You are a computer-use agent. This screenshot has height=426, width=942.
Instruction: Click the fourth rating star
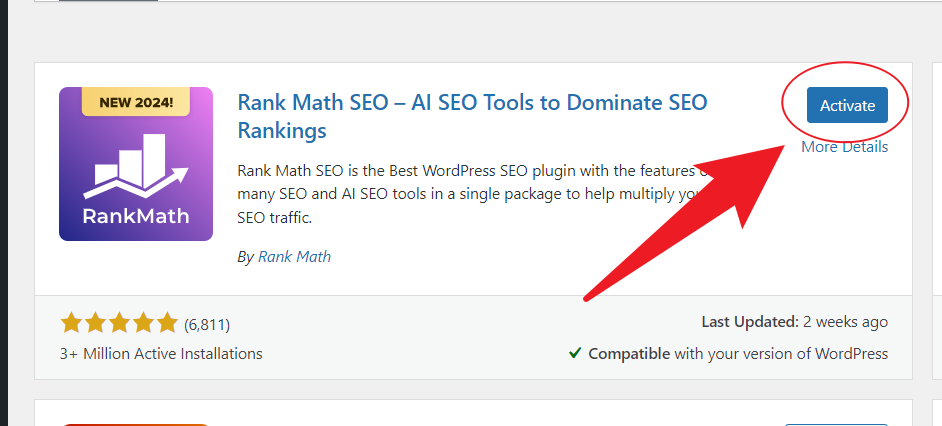143,323
